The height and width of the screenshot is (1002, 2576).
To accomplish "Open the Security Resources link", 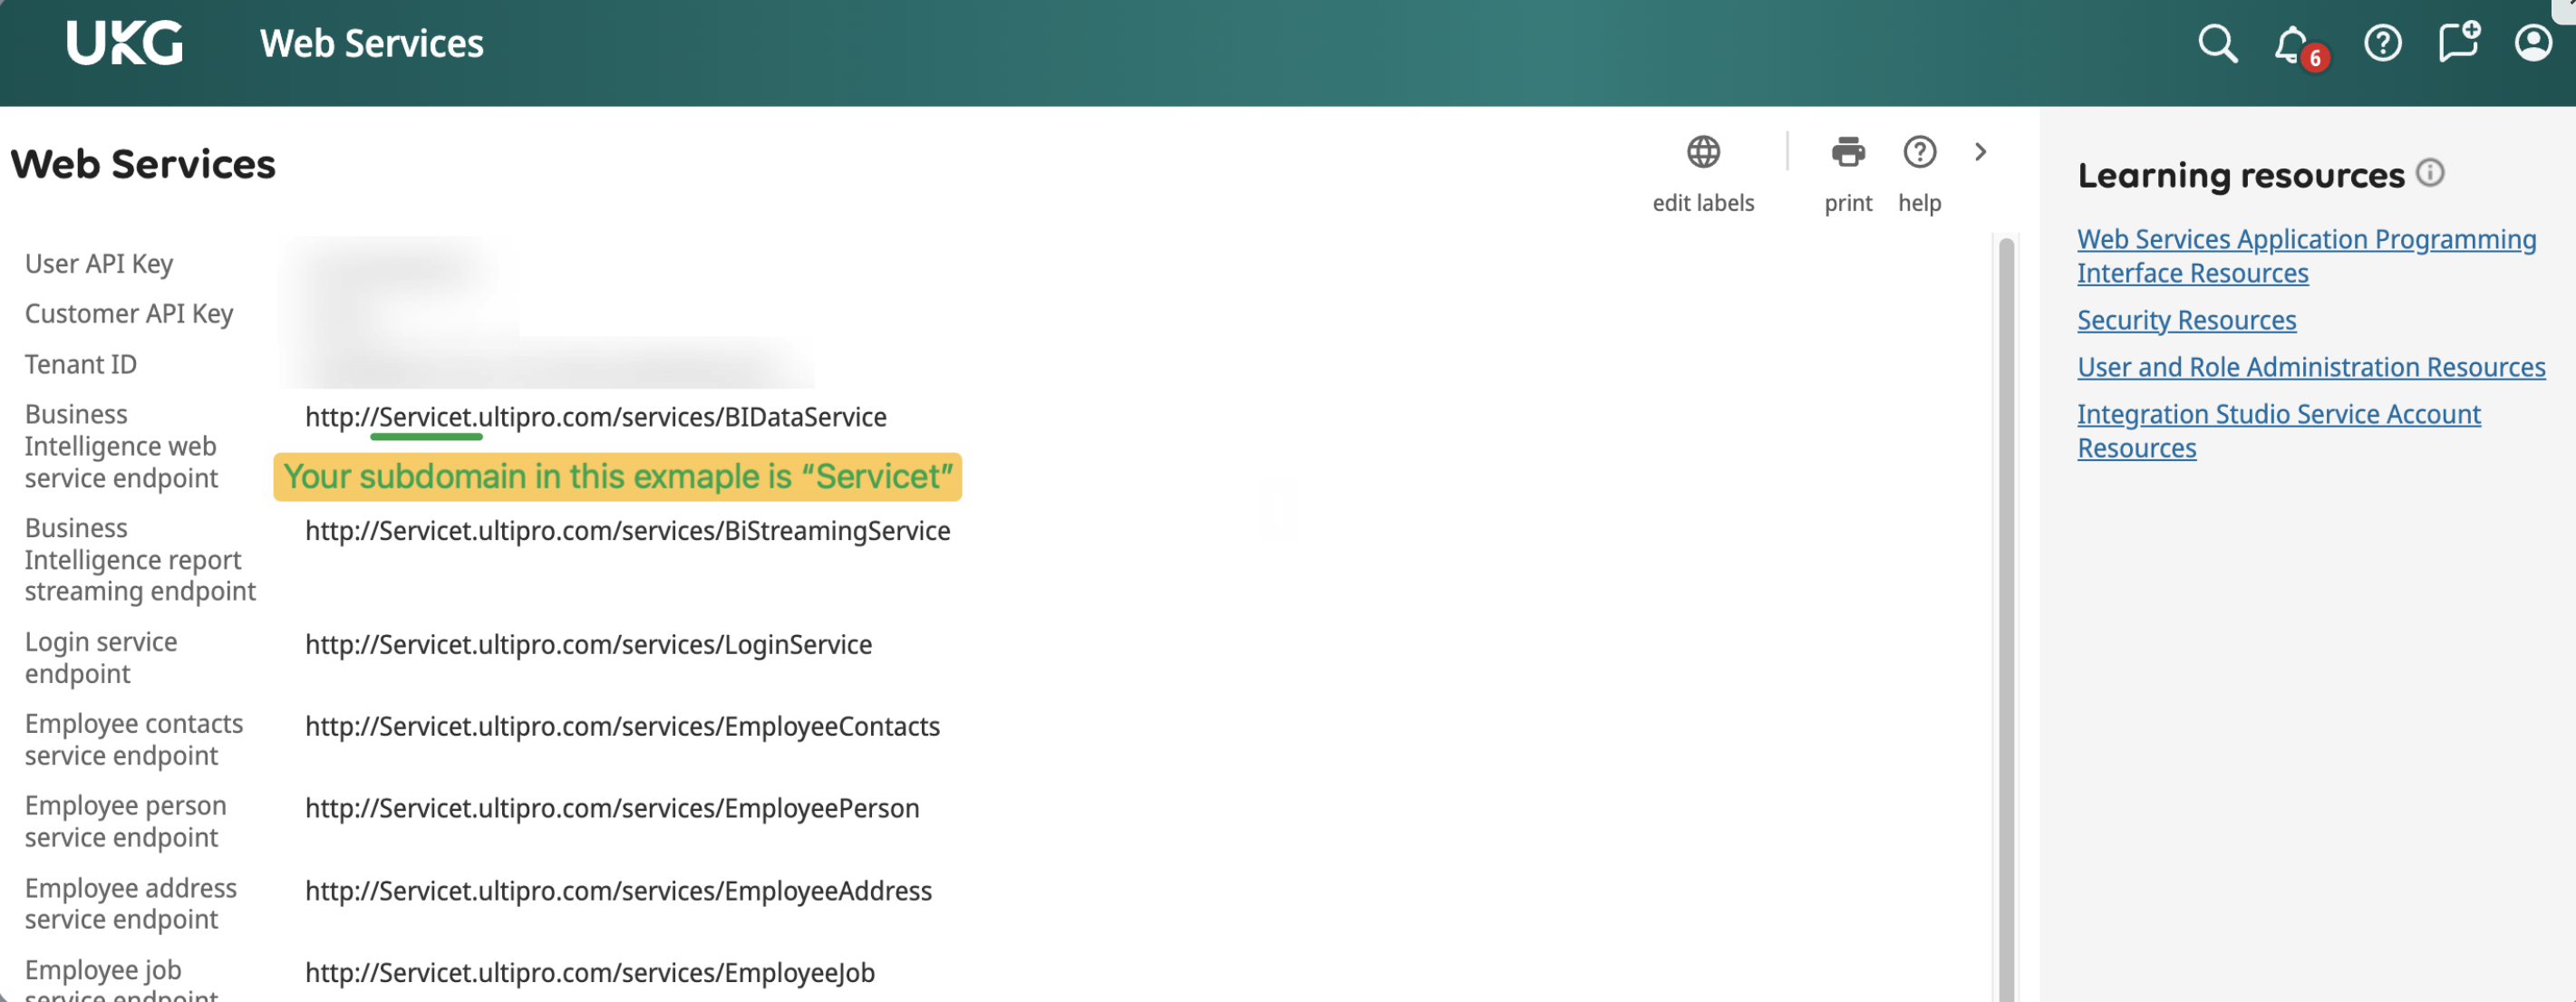I will point(2186,320).
